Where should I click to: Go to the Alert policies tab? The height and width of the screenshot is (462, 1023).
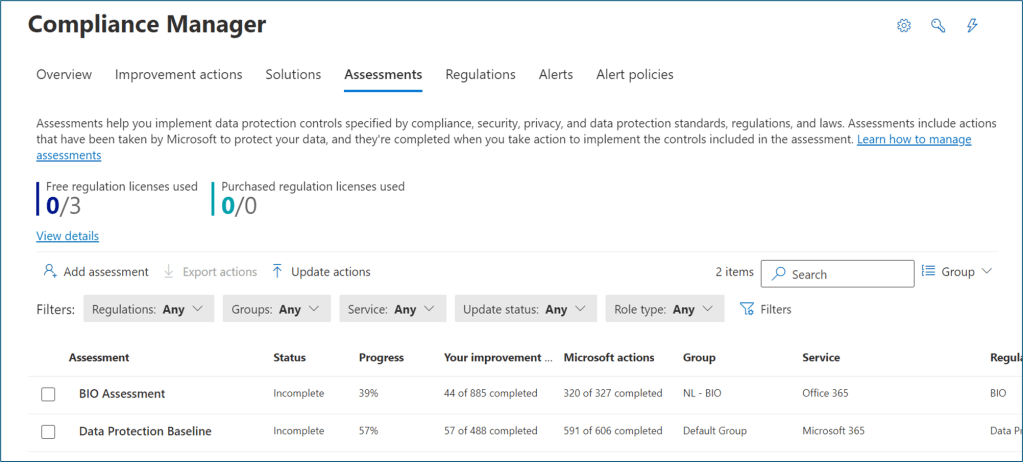click(x=634, y=74)
